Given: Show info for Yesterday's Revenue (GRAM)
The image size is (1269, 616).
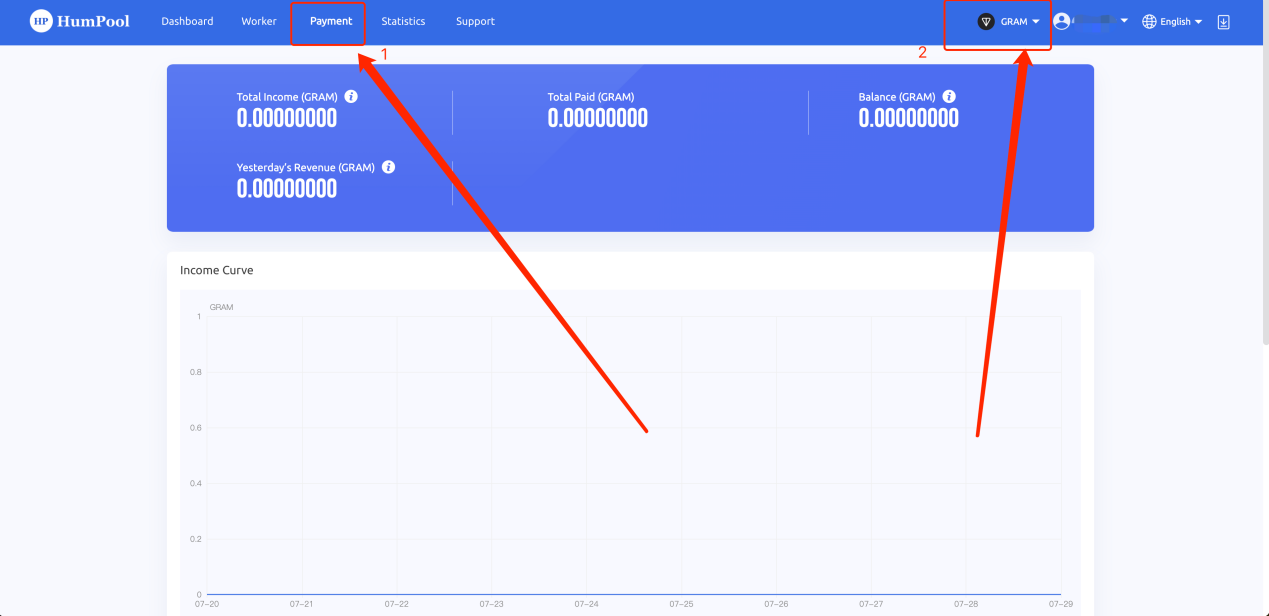Looking at the screenshot, I should pos(389,167).
